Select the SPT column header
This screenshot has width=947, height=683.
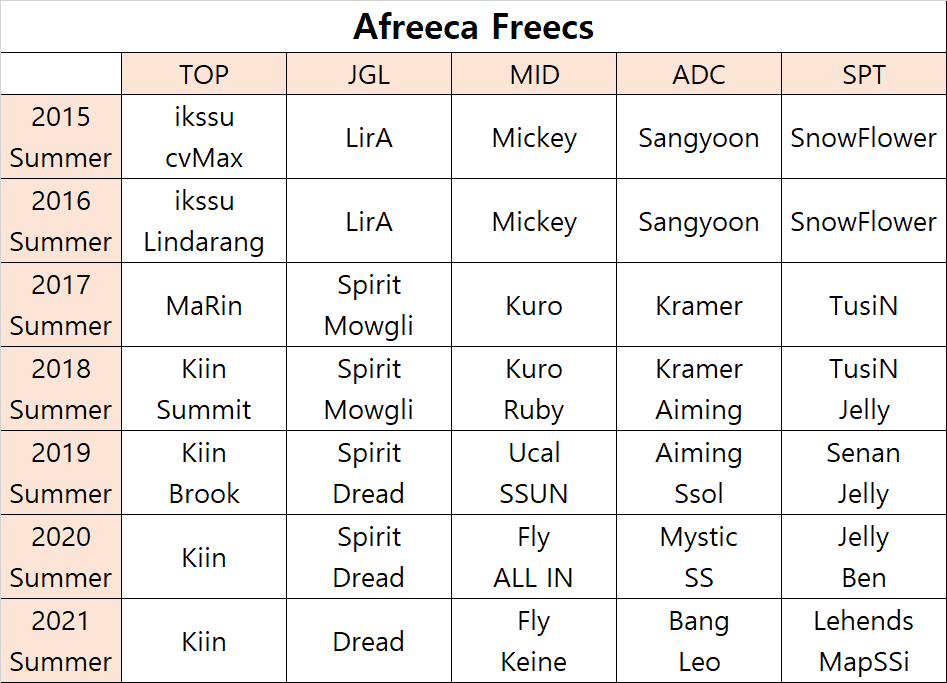[864, 74]
